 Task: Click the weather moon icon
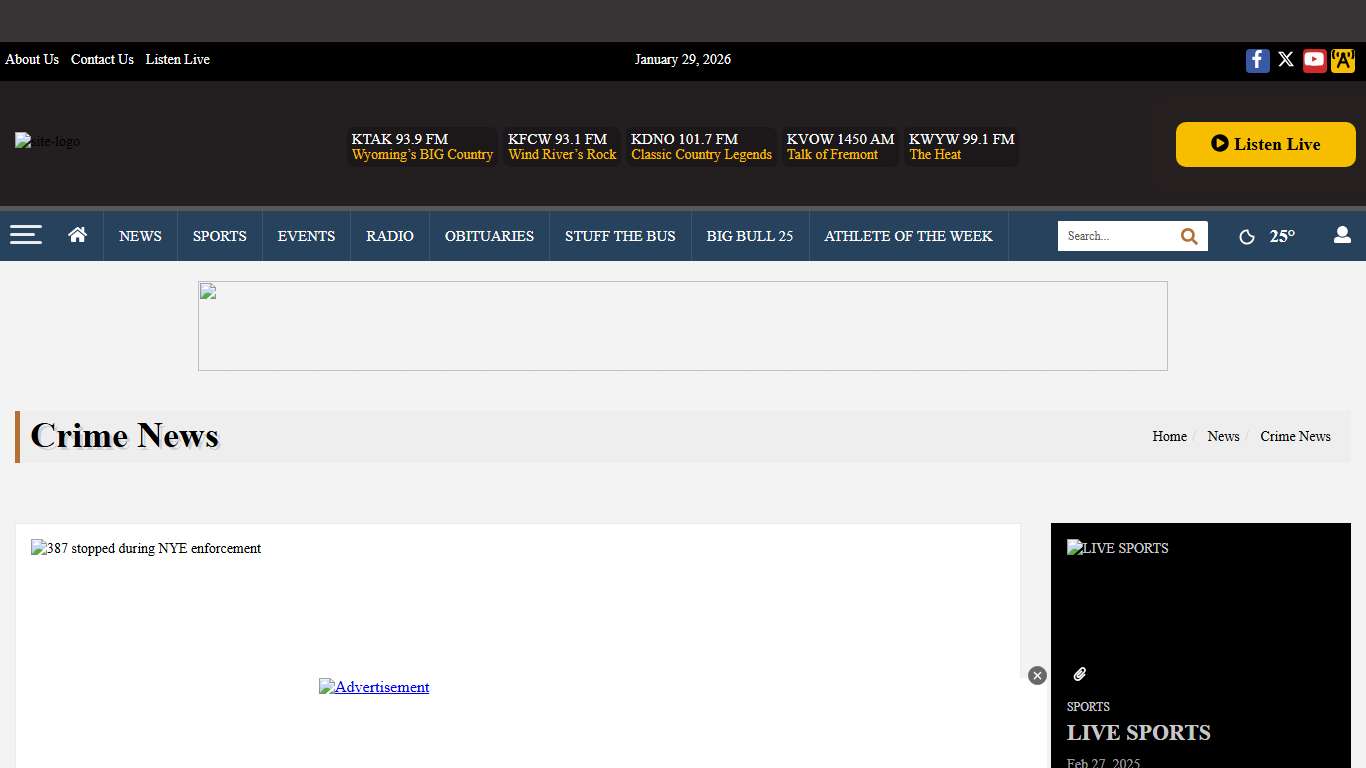click(x=1247, y=237)
